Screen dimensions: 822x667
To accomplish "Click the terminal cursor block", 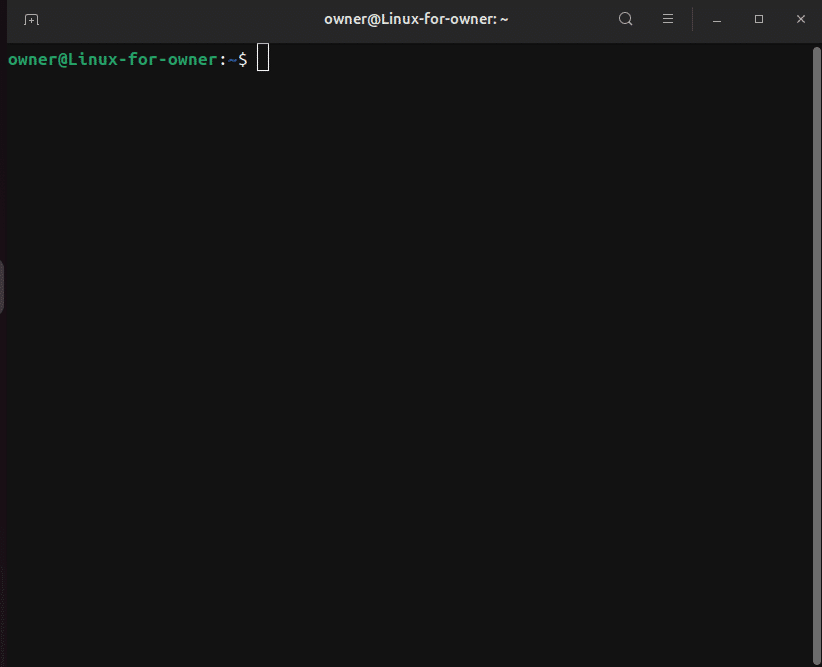I will coord(263,57).
